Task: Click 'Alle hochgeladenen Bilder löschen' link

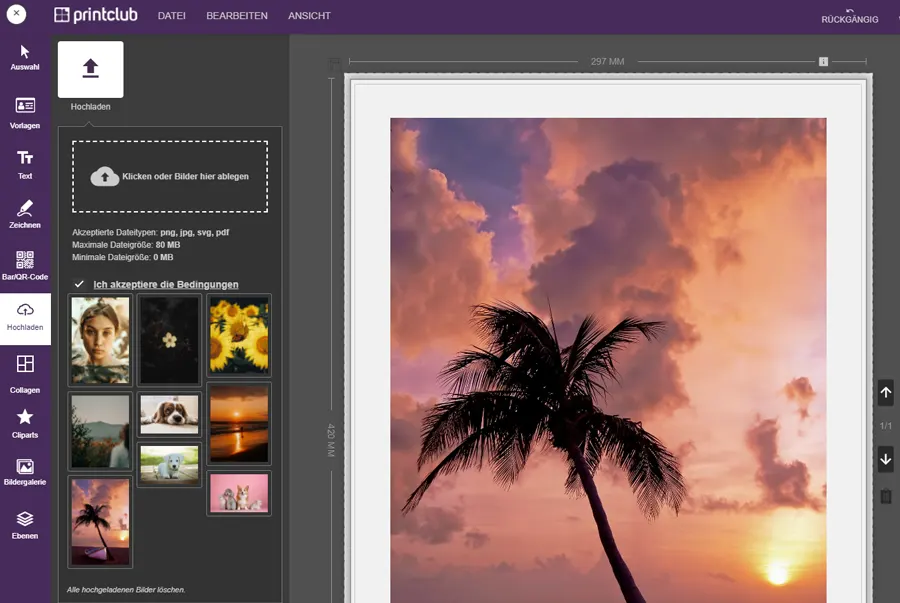Action: (126, 589)
